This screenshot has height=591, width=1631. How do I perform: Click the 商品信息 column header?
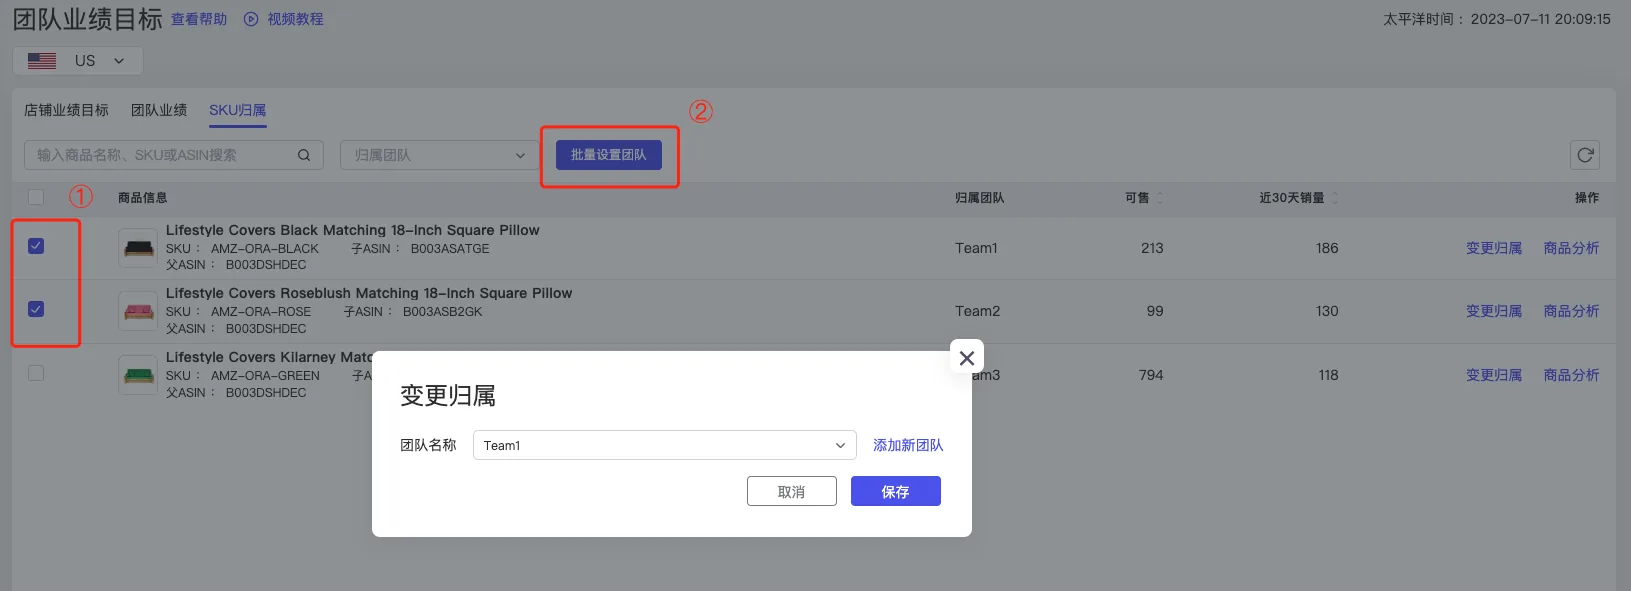143,198
